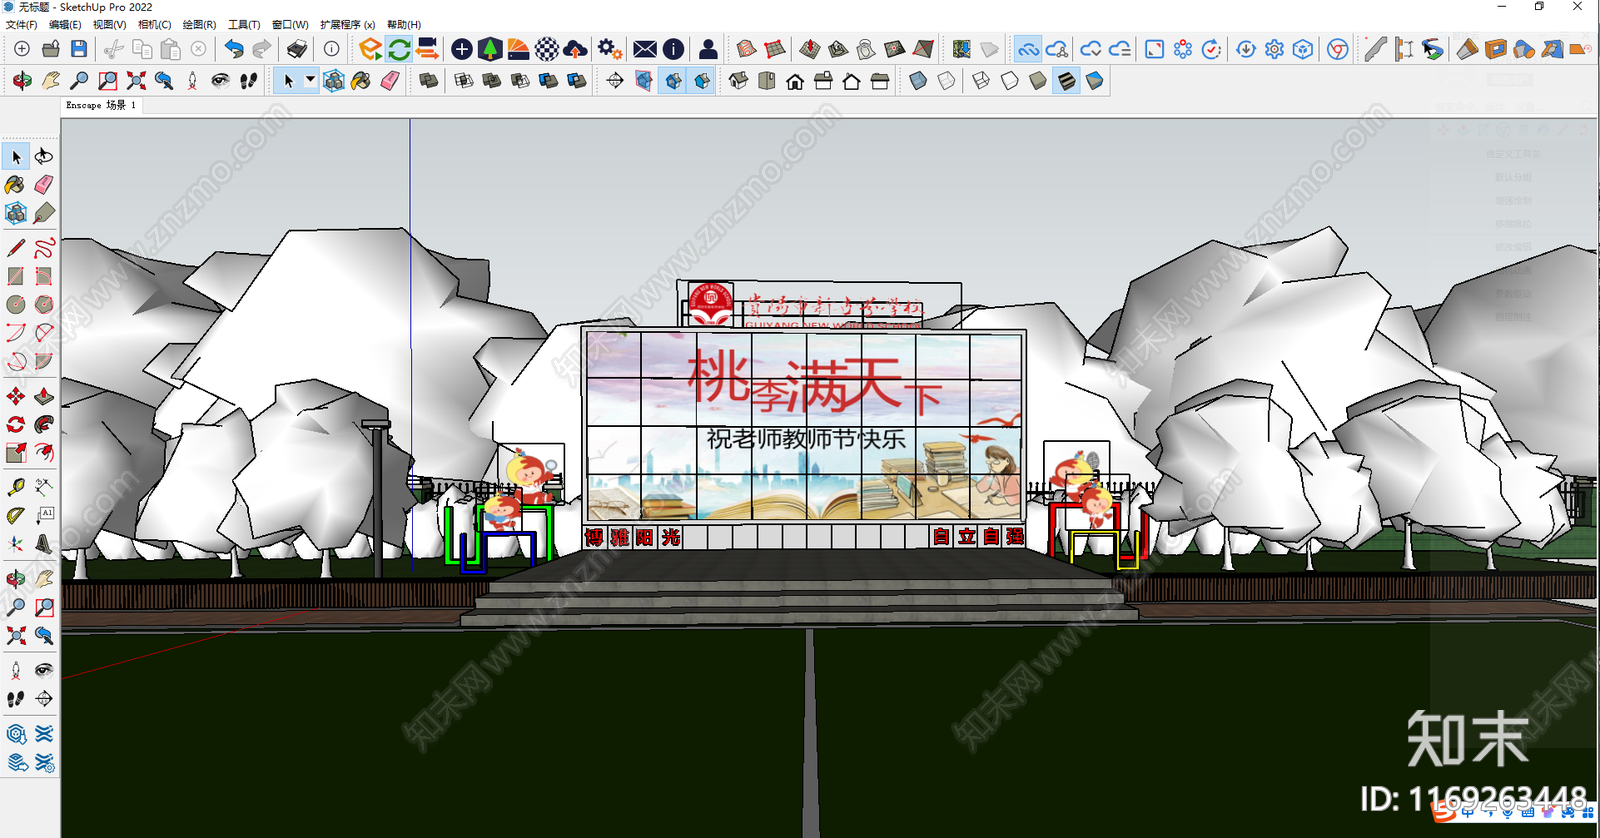Image resolution: width=1600 pixels, height=838 pixels.
Task: Open the Enscape Material Editor
Action: [518, 49]
